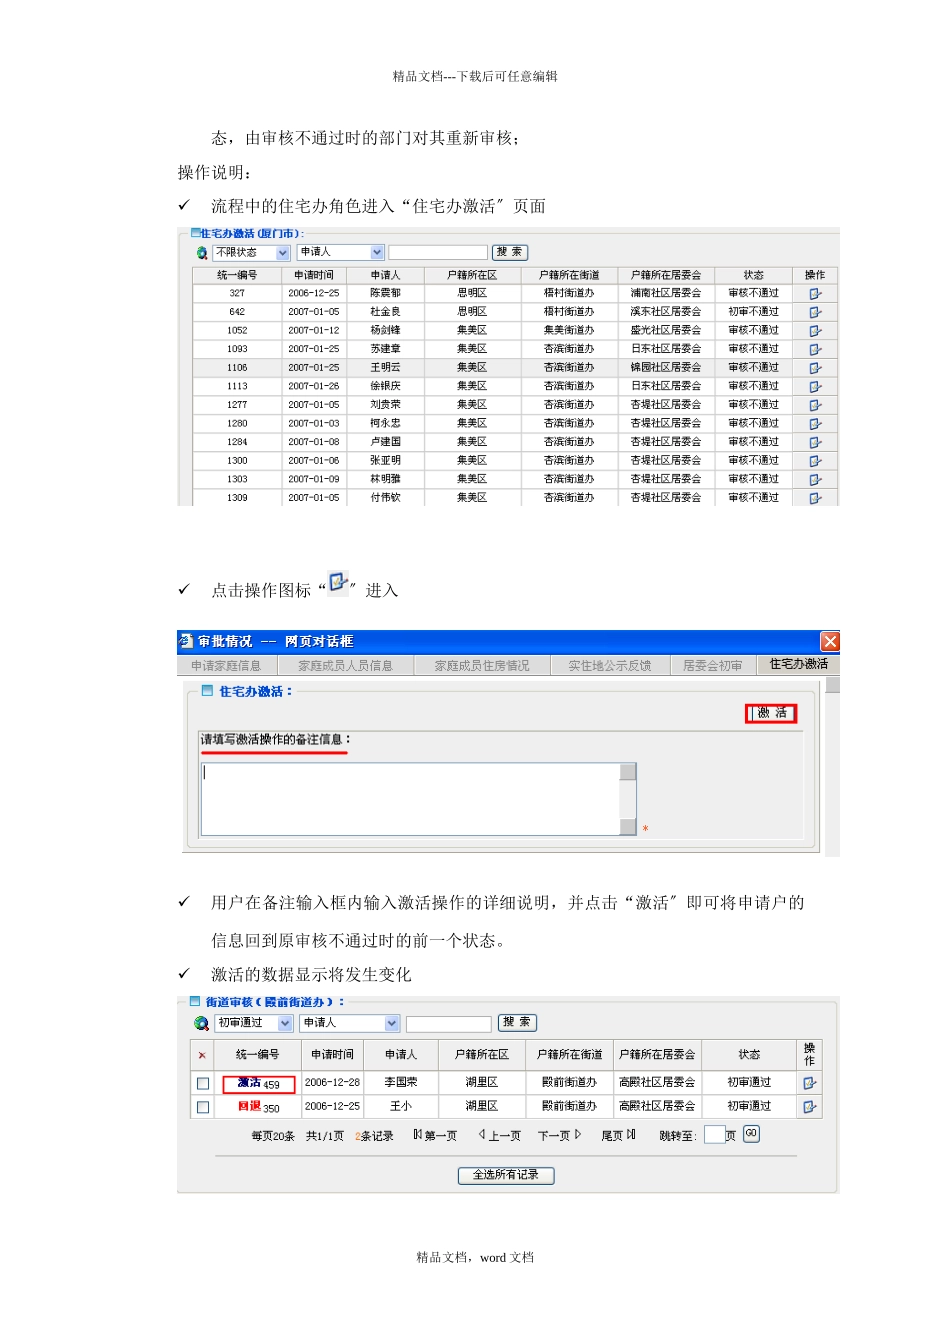Click the 街道审核 section square icon

pyautogui.click(x=195, y=1001)
